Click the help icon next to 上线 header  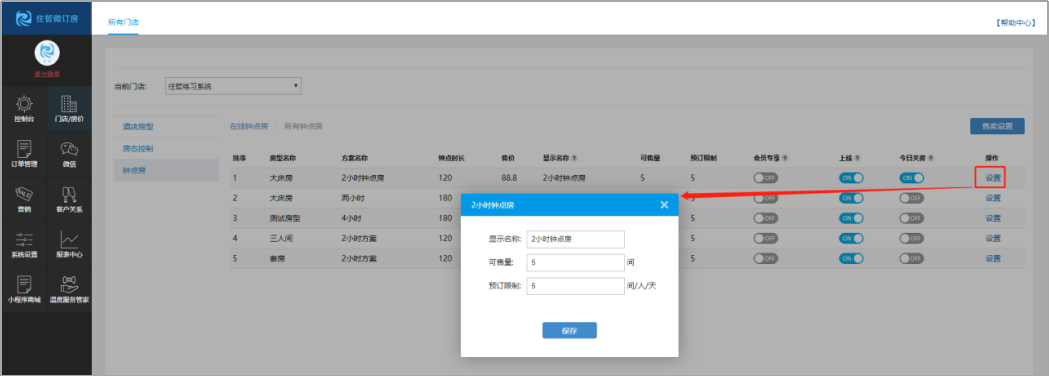857,159
